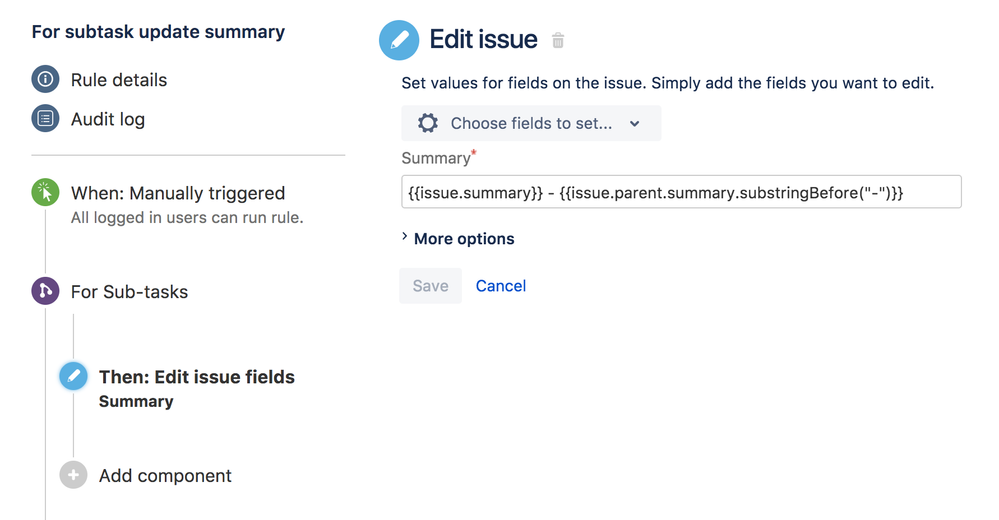This screenshot has height=520, width=999.
Task: Click the chevron arrow beside Choose fields
Action: click(x=635, y=124)
